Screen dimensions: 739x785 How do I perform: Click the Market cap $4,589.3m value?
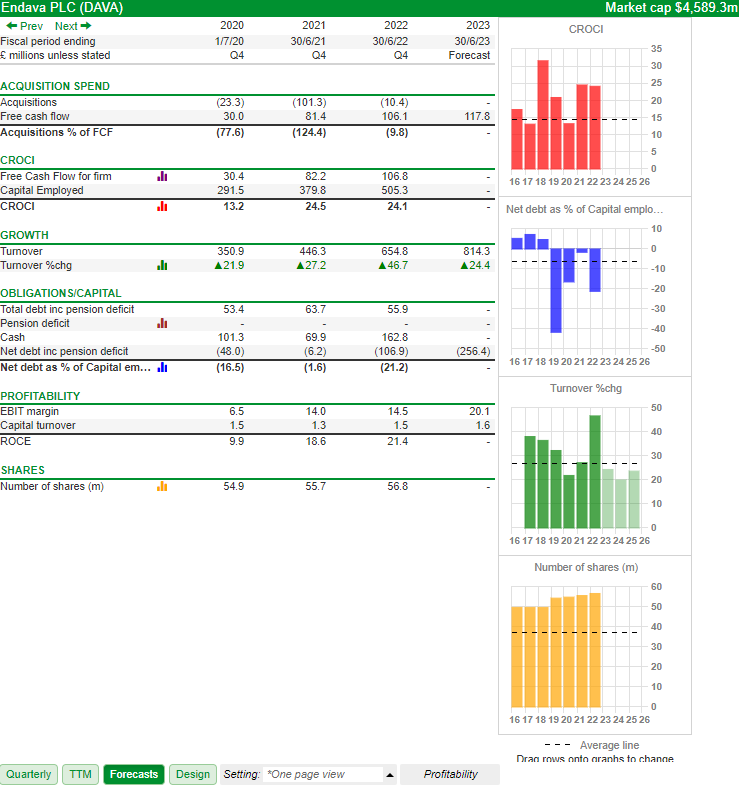(x=671, y=8)
